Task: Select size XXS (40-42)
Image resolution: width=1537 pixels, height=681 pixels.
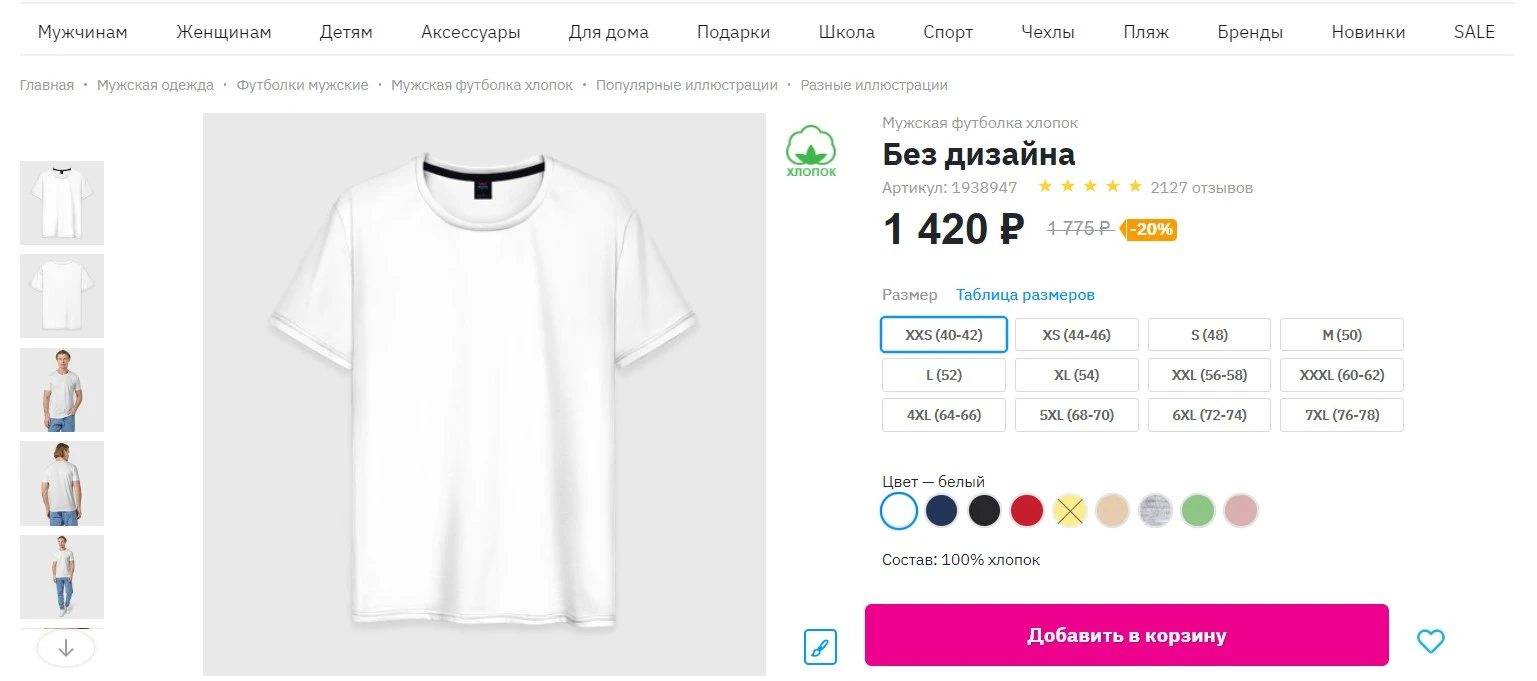Action: point(944,335)
